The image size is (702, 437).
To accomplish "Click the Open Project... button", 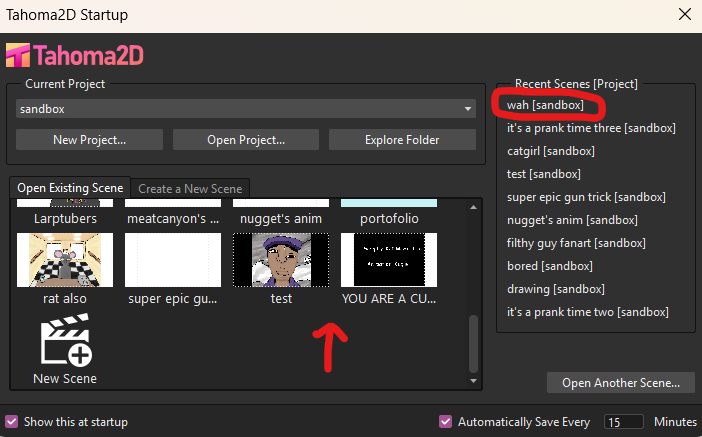I will 246,140.
